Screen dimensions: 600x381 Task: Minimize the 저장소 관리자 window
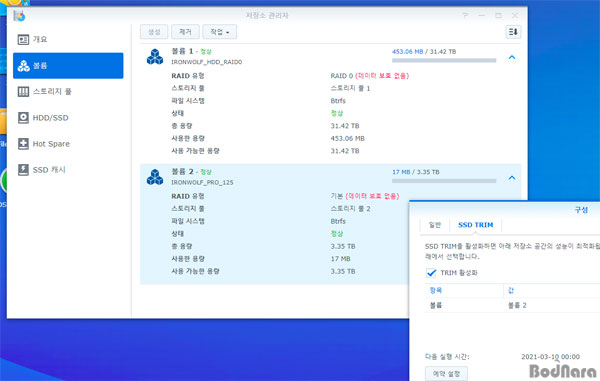[482, 15]
